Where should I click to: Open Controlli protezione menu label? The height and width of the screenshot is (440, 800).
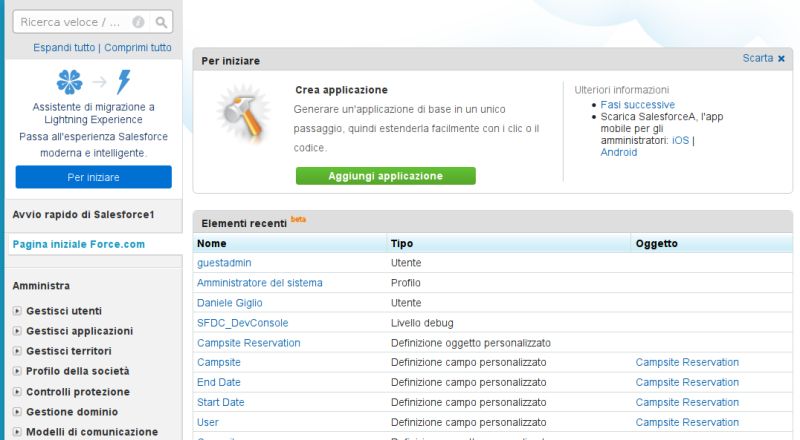coord(78,392)
